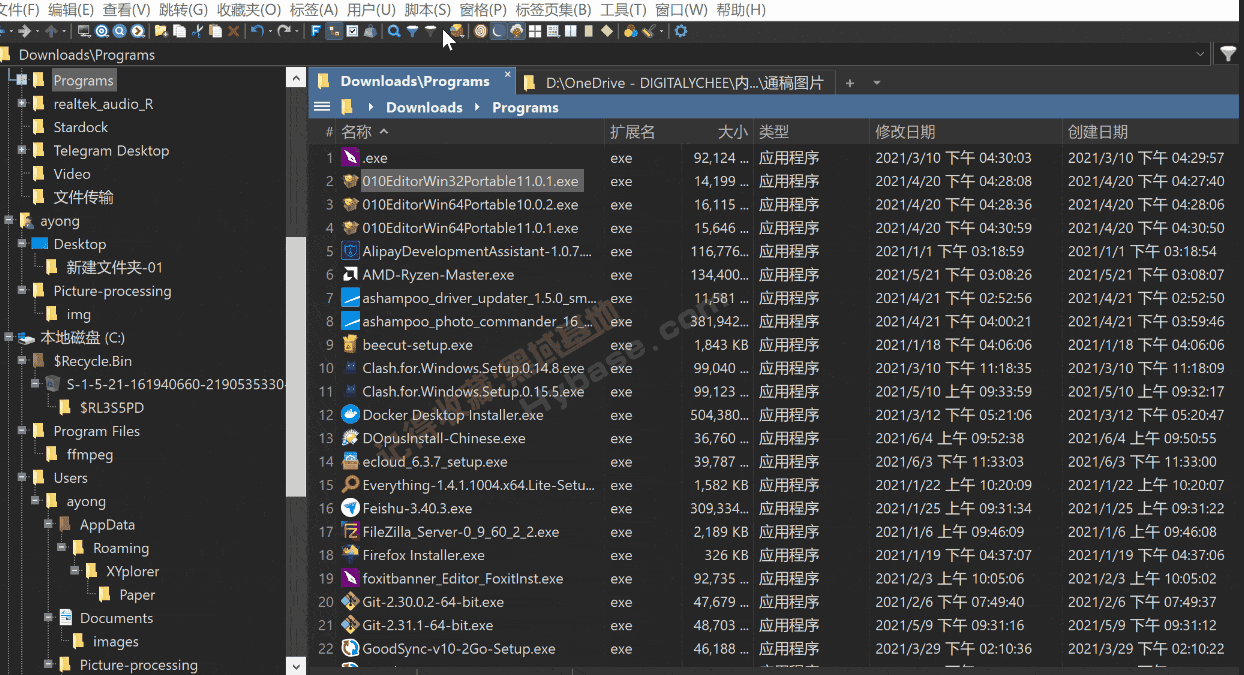Toggle the cloud palette toolbar button
The image size is (1244, 675).
coord(516,31)
